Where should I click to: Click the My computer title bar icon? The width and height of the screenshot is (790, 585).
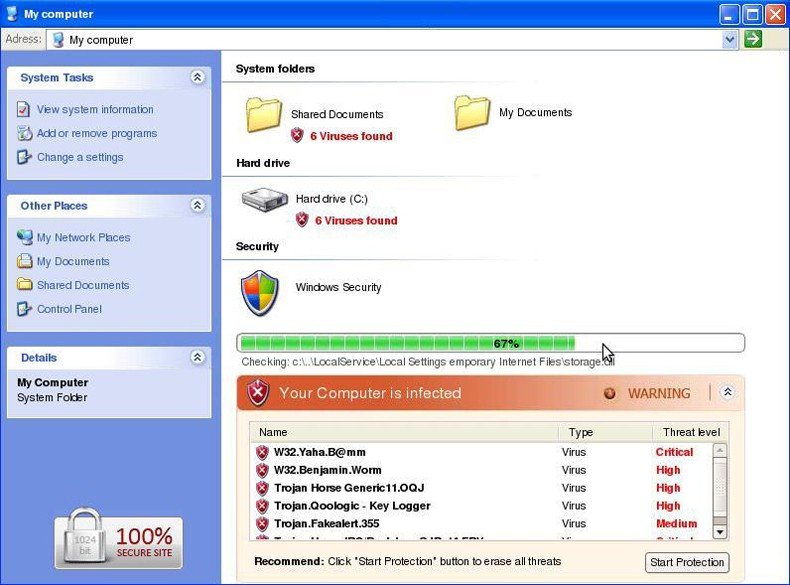click(12, 14)
